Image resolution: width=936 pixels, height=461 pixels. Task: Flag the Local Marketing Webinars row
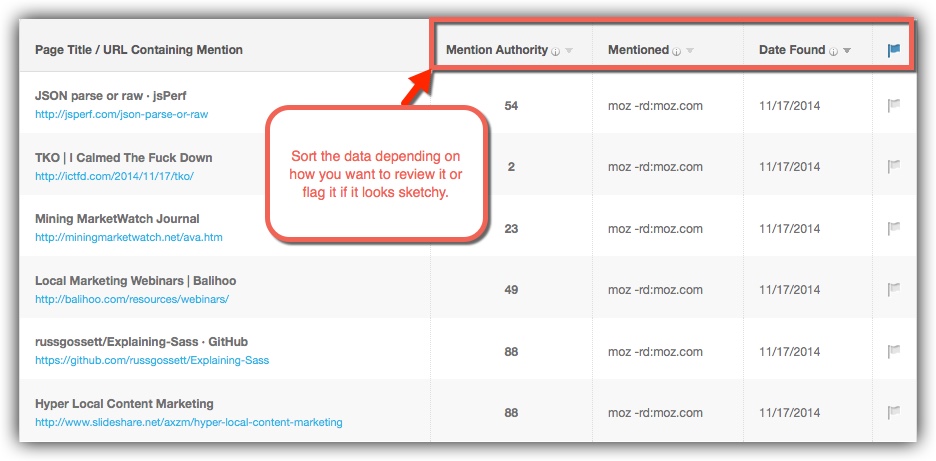[894, 290]
